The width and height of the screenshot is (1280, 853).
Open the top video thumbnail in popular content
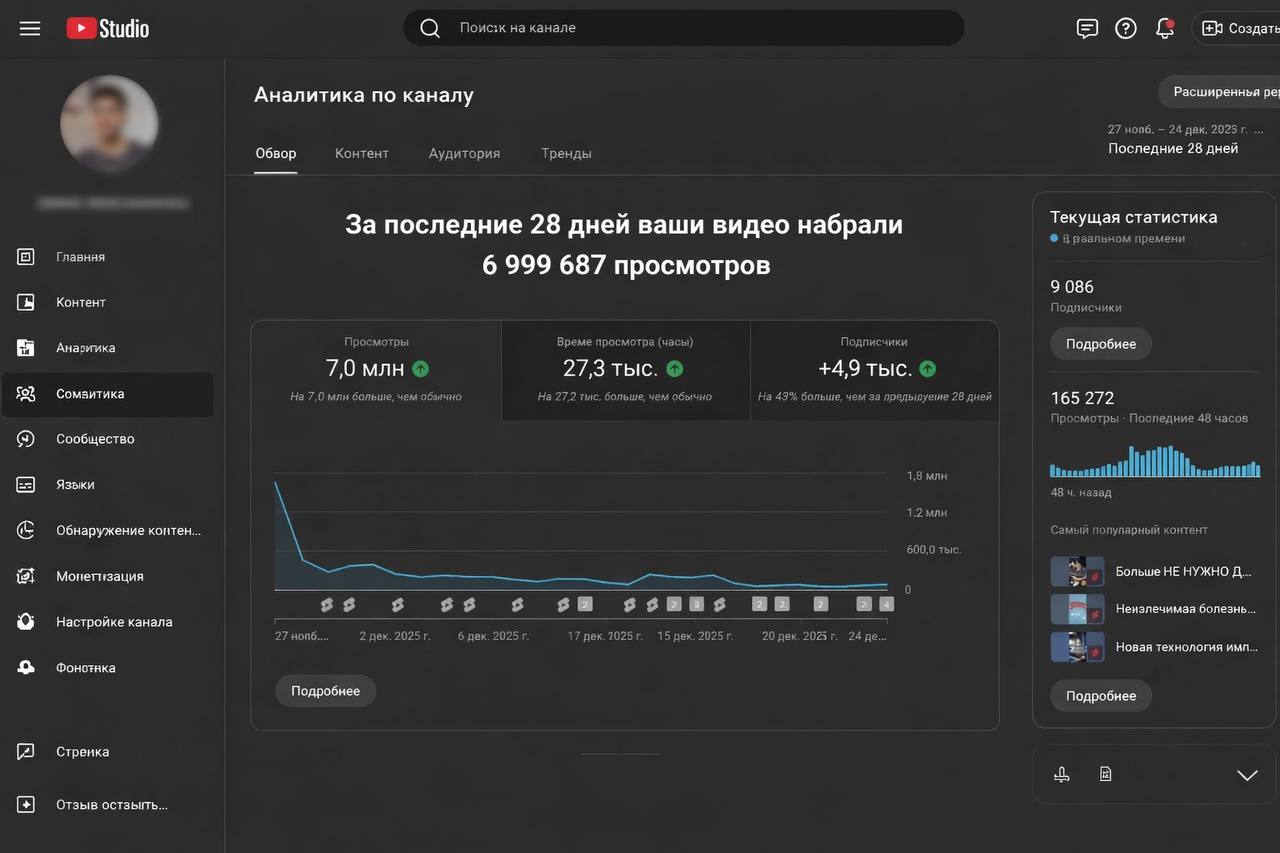(1076, 570)
